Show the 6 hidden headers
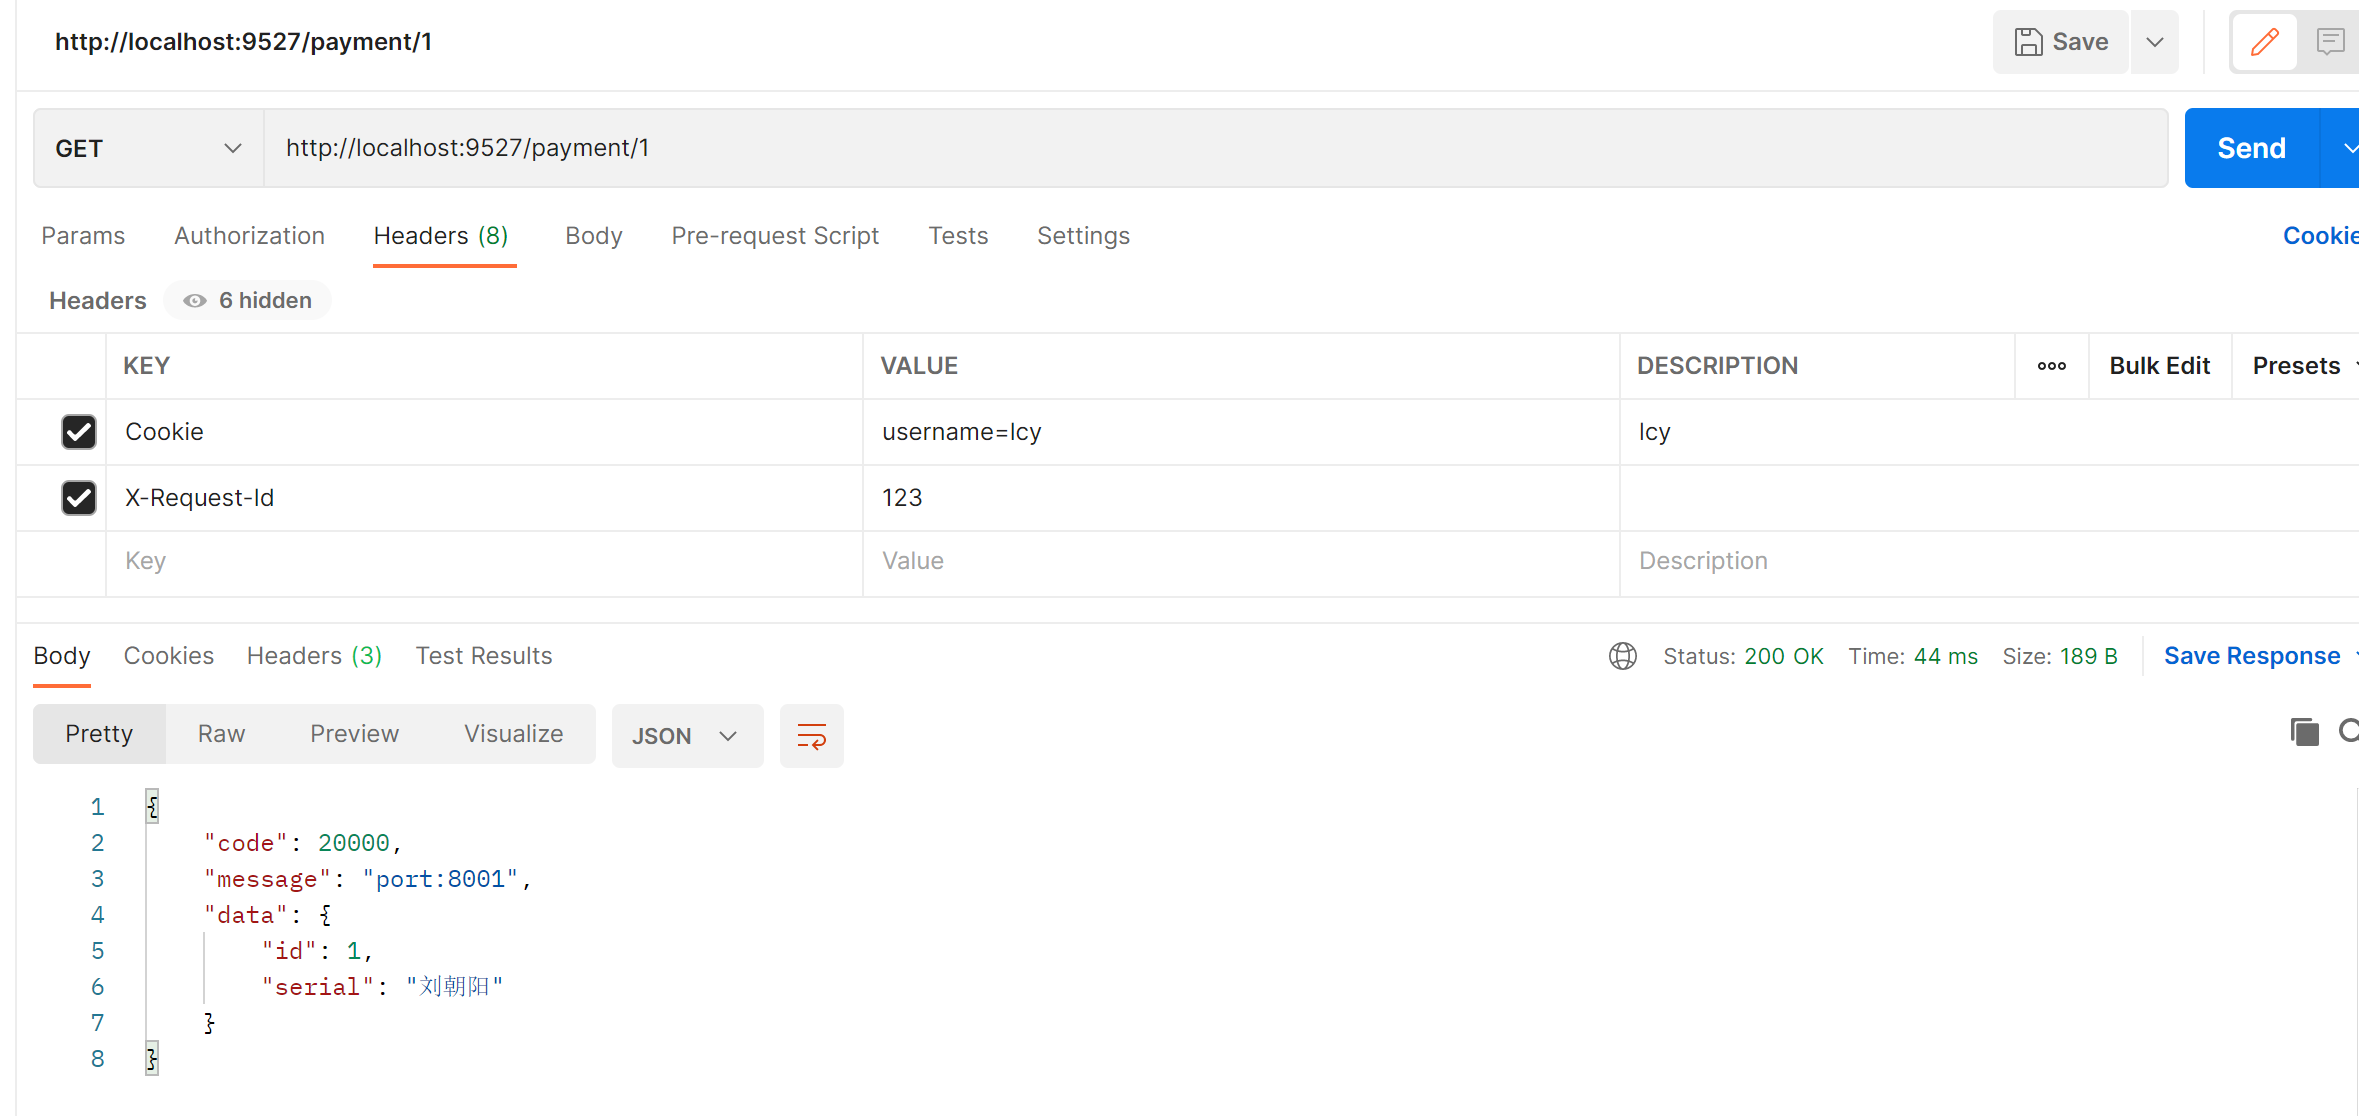Image resolution: width=2359 pixels, height=1116 pixels. 248,301
